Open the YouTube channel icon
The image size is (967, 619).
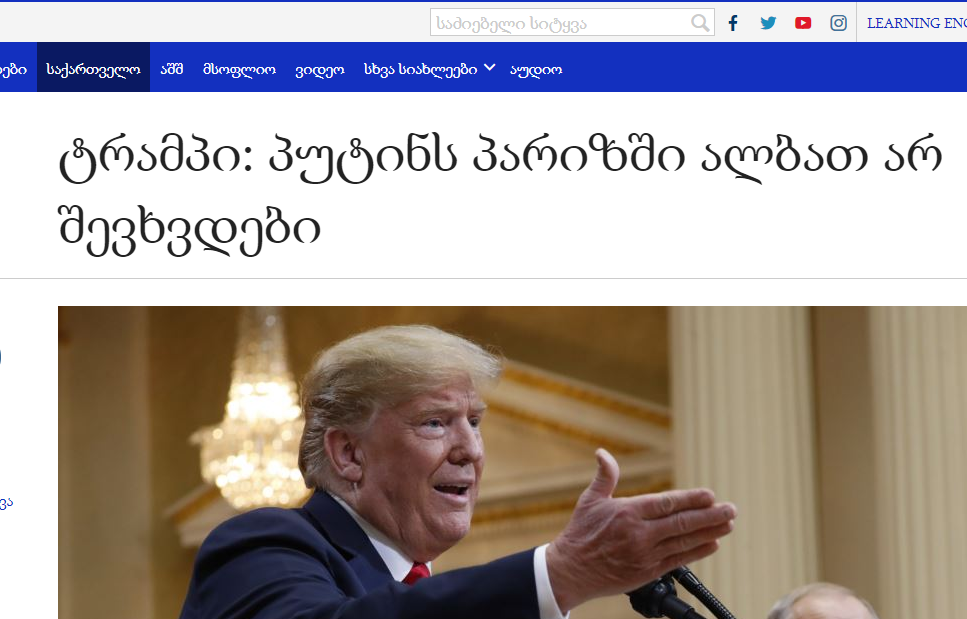click(x=803, y=23)
